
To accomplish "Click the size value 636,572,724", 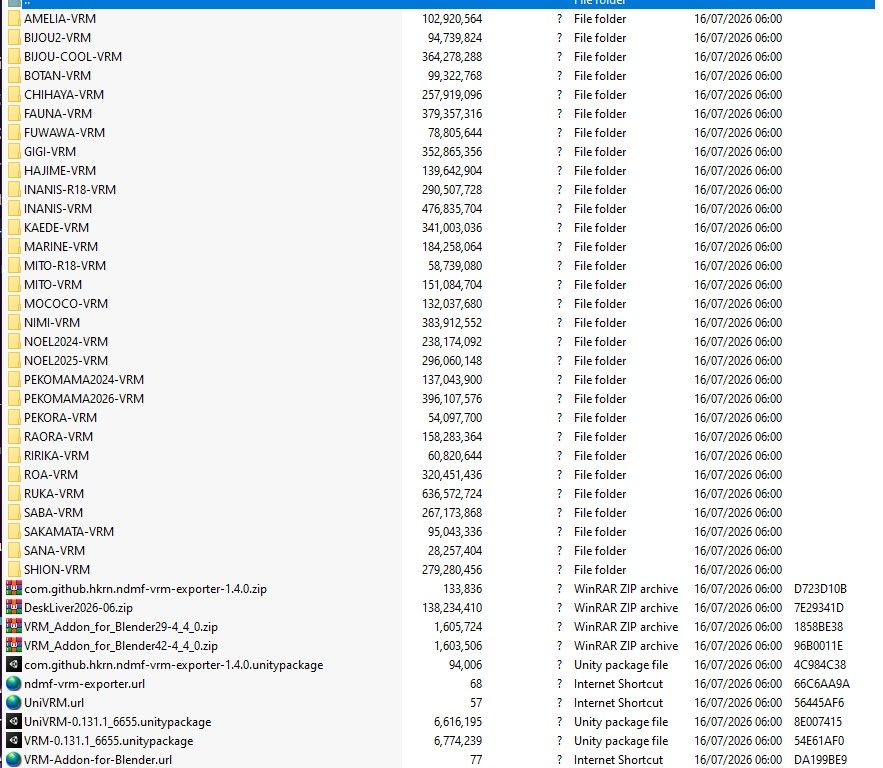I will (452, 494).
